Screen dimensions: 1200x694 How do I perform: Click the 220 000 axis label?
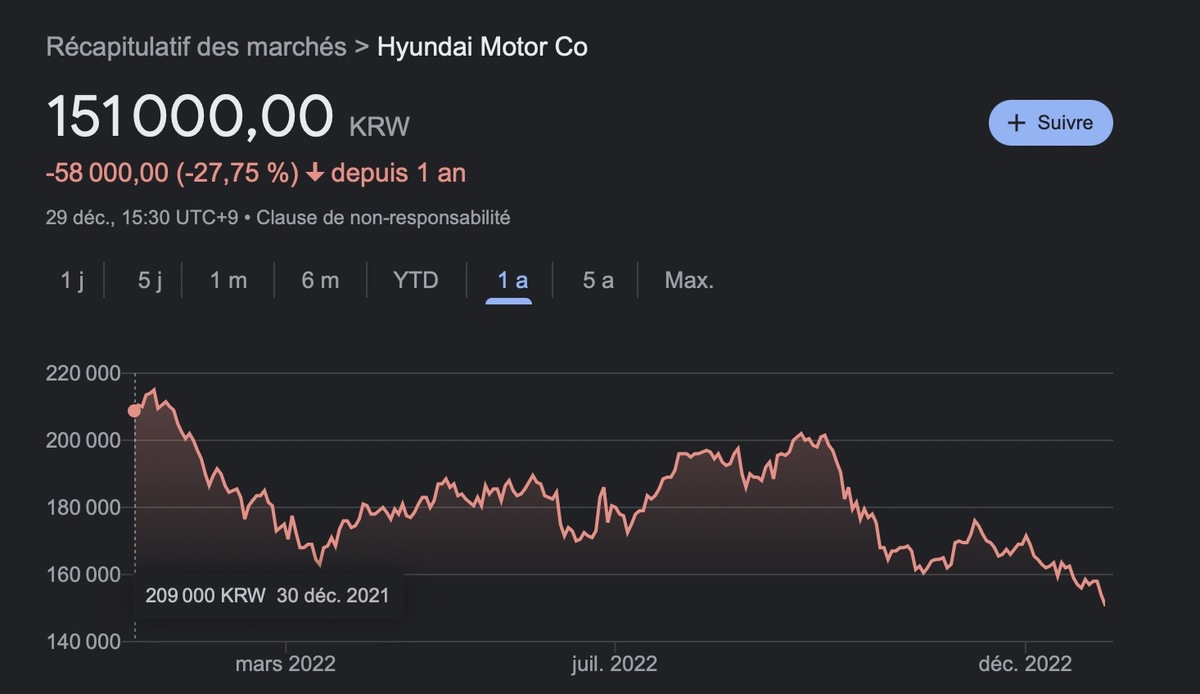tap(83, 374)
